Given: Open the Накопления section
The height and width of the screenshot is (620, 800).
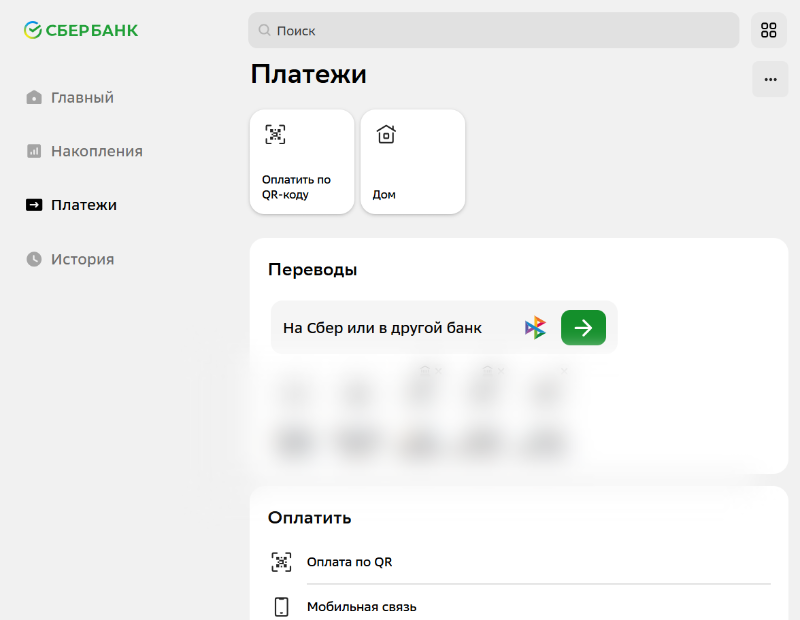Looking at the screenshot, I should click(x=96, y=151).
